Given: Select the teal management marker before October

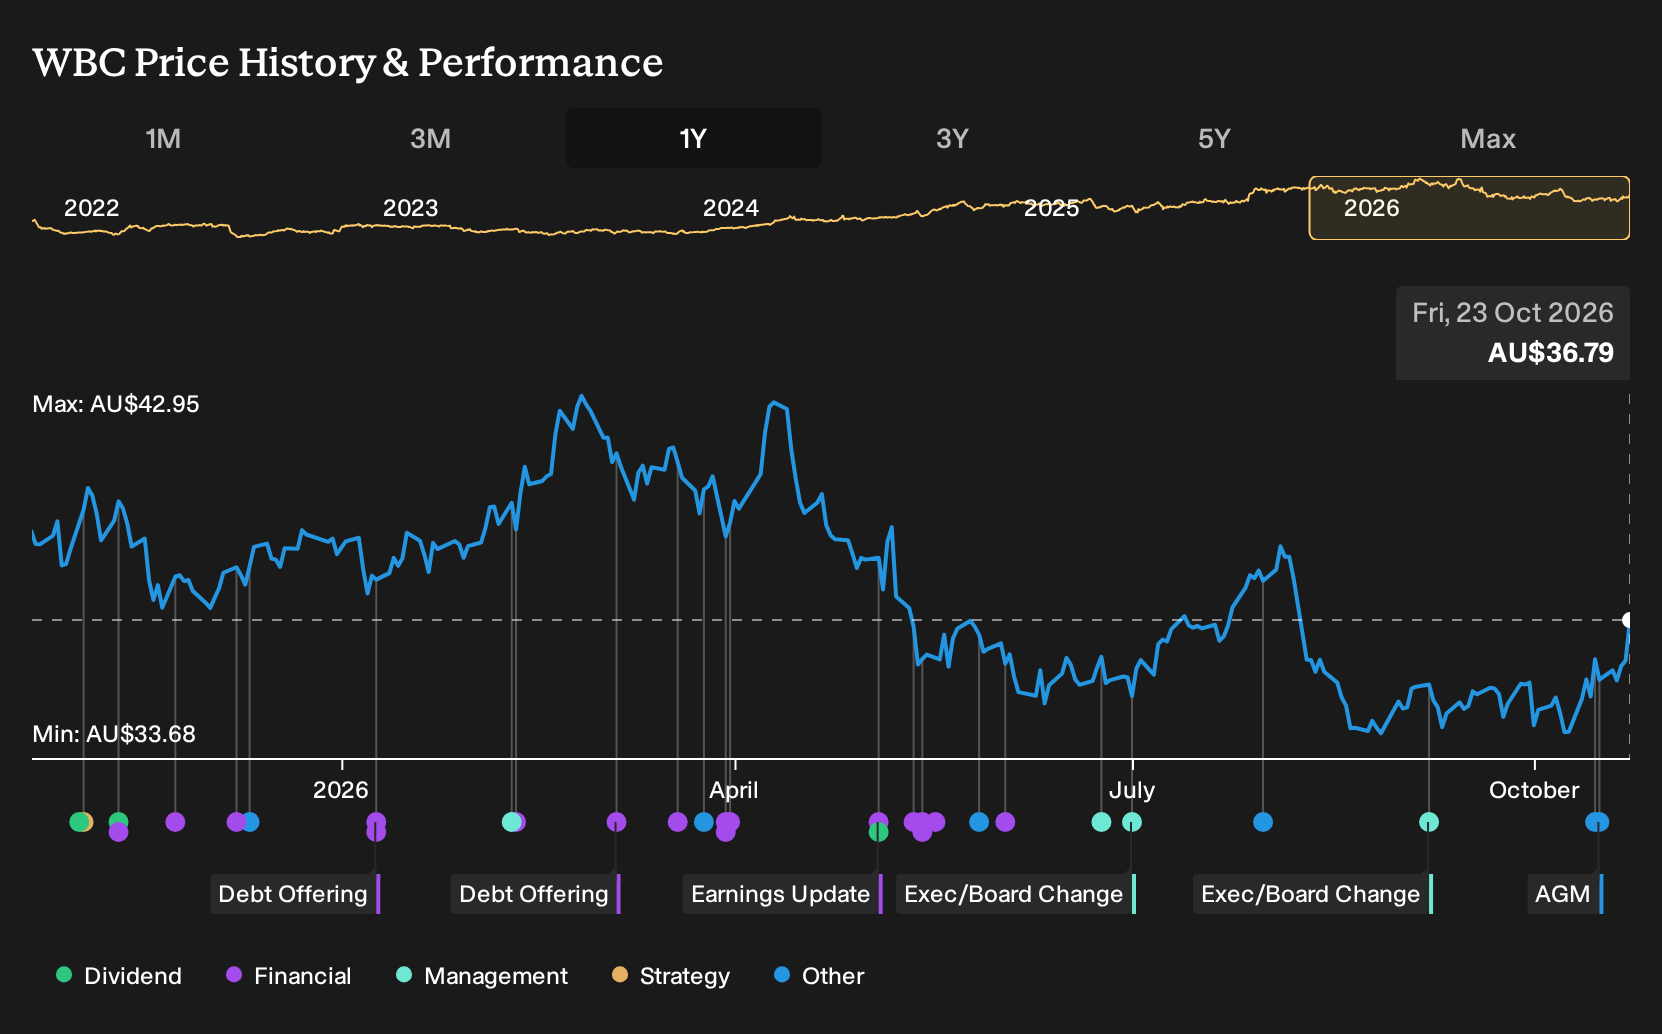Looking at the screenshot, I should (x=1429, y=822).
